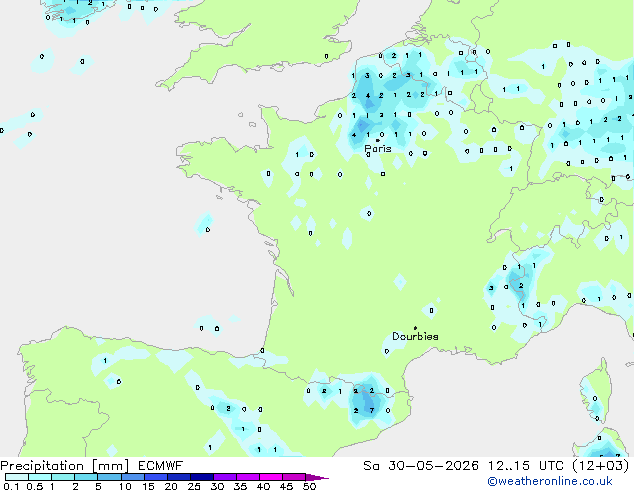634x490 pixels.
Task: Pick the magenta swatch between 40 and 45
Action: 271,477
